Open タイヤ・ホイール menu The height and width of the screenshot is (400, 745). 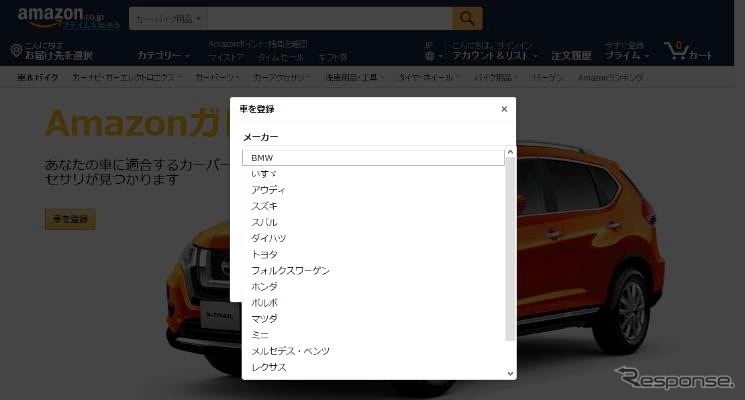tap(429, 77)
